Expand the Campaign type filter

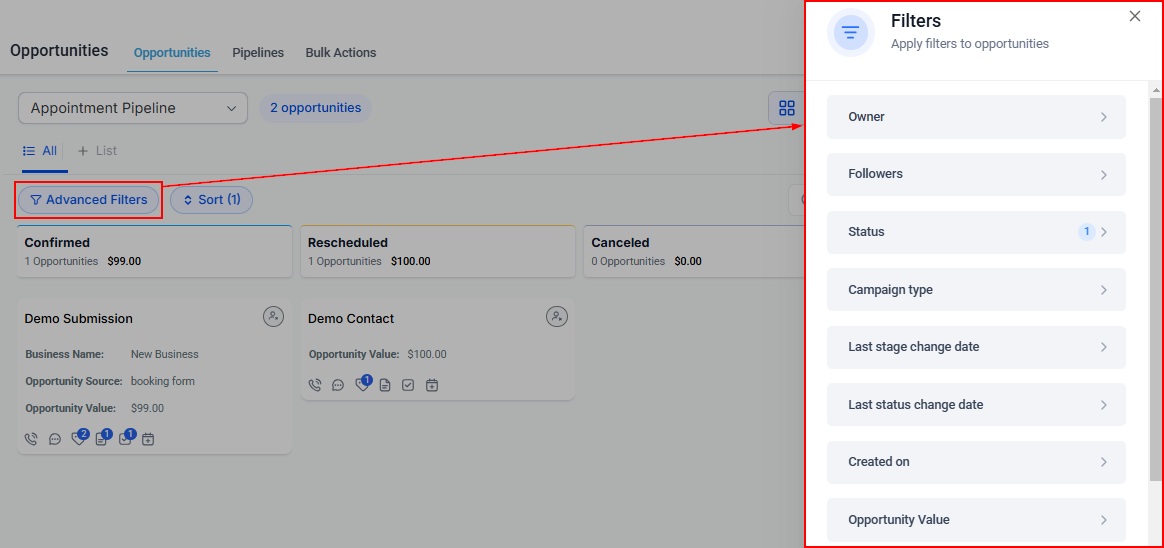click(976, 290)
